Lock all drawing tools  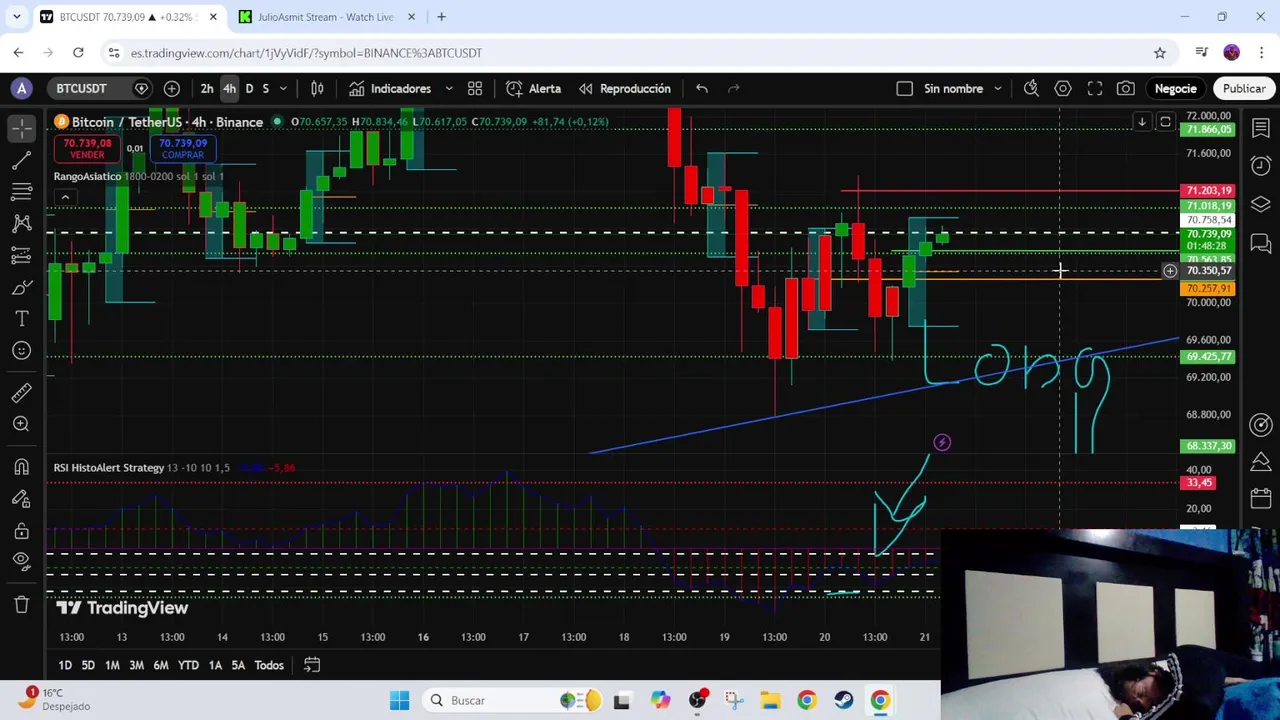click(x=22, y=531)
